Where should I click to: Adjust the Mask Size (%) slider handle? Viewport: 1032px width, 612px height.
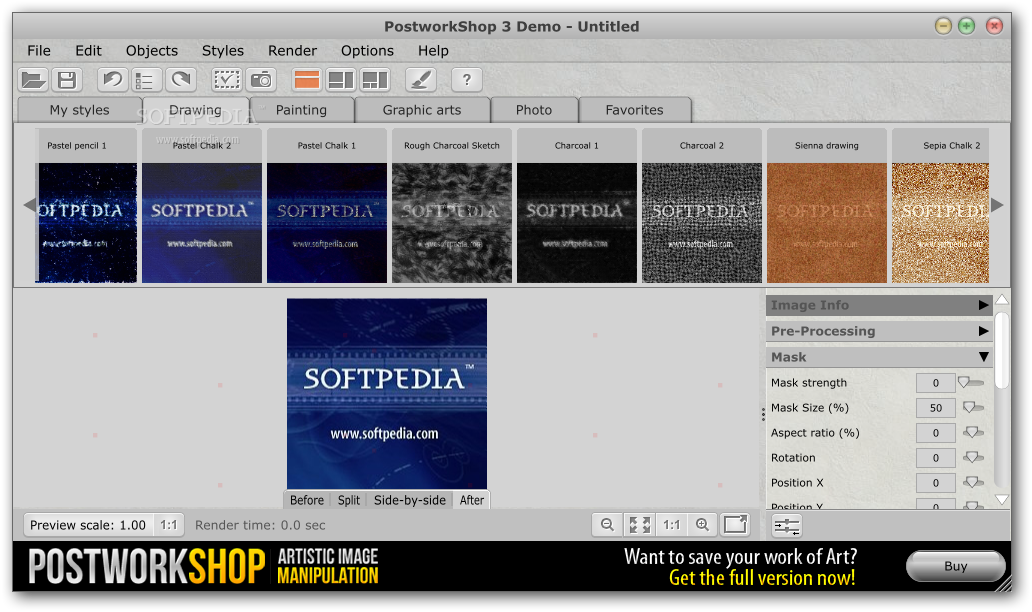[x=969, y=407]
